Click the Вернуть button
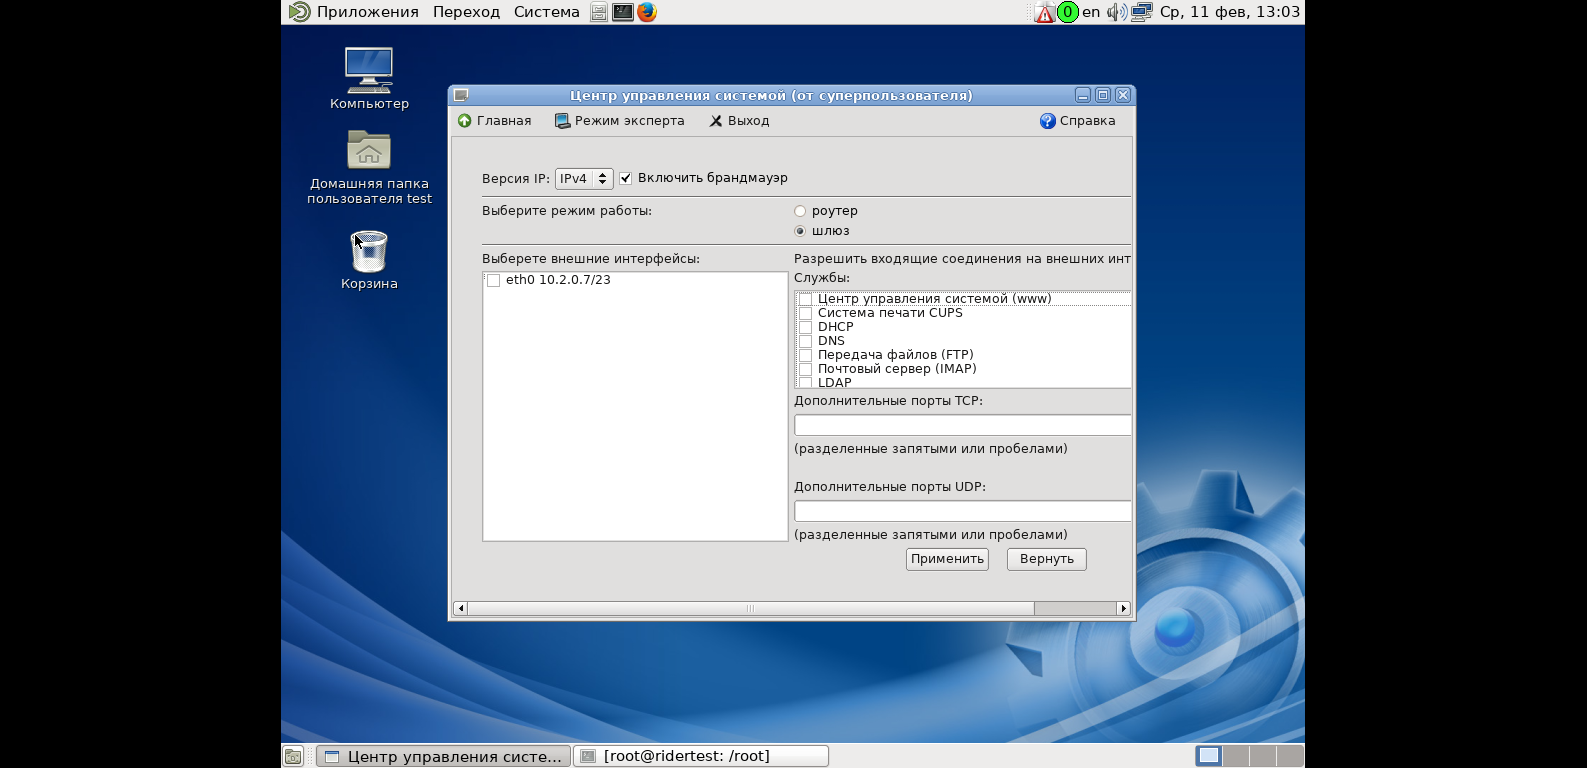Viewport: 1587px width, 768px height. 1047,559
